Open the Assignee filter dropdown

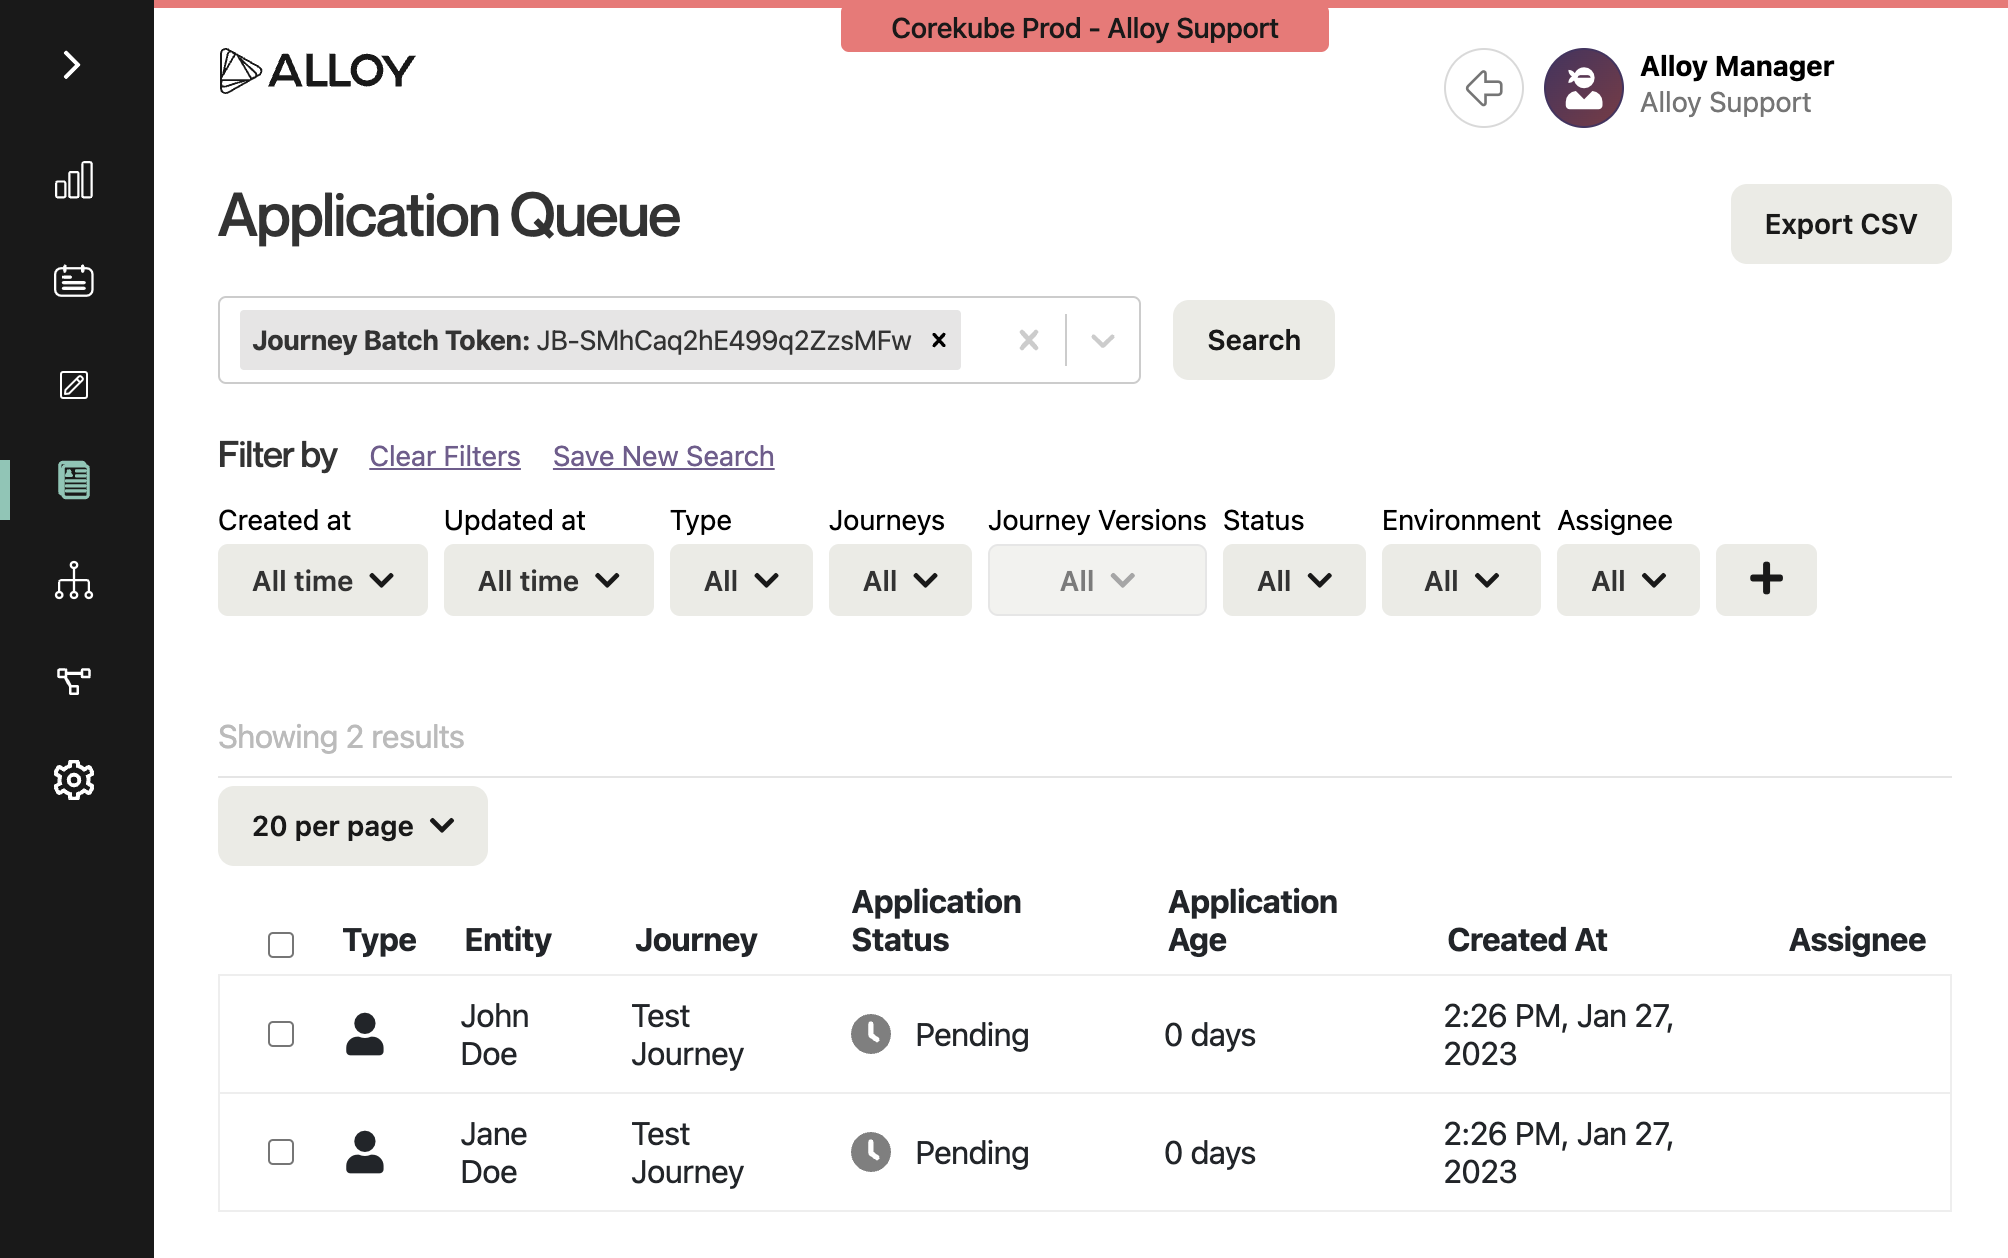(1628, 580)
